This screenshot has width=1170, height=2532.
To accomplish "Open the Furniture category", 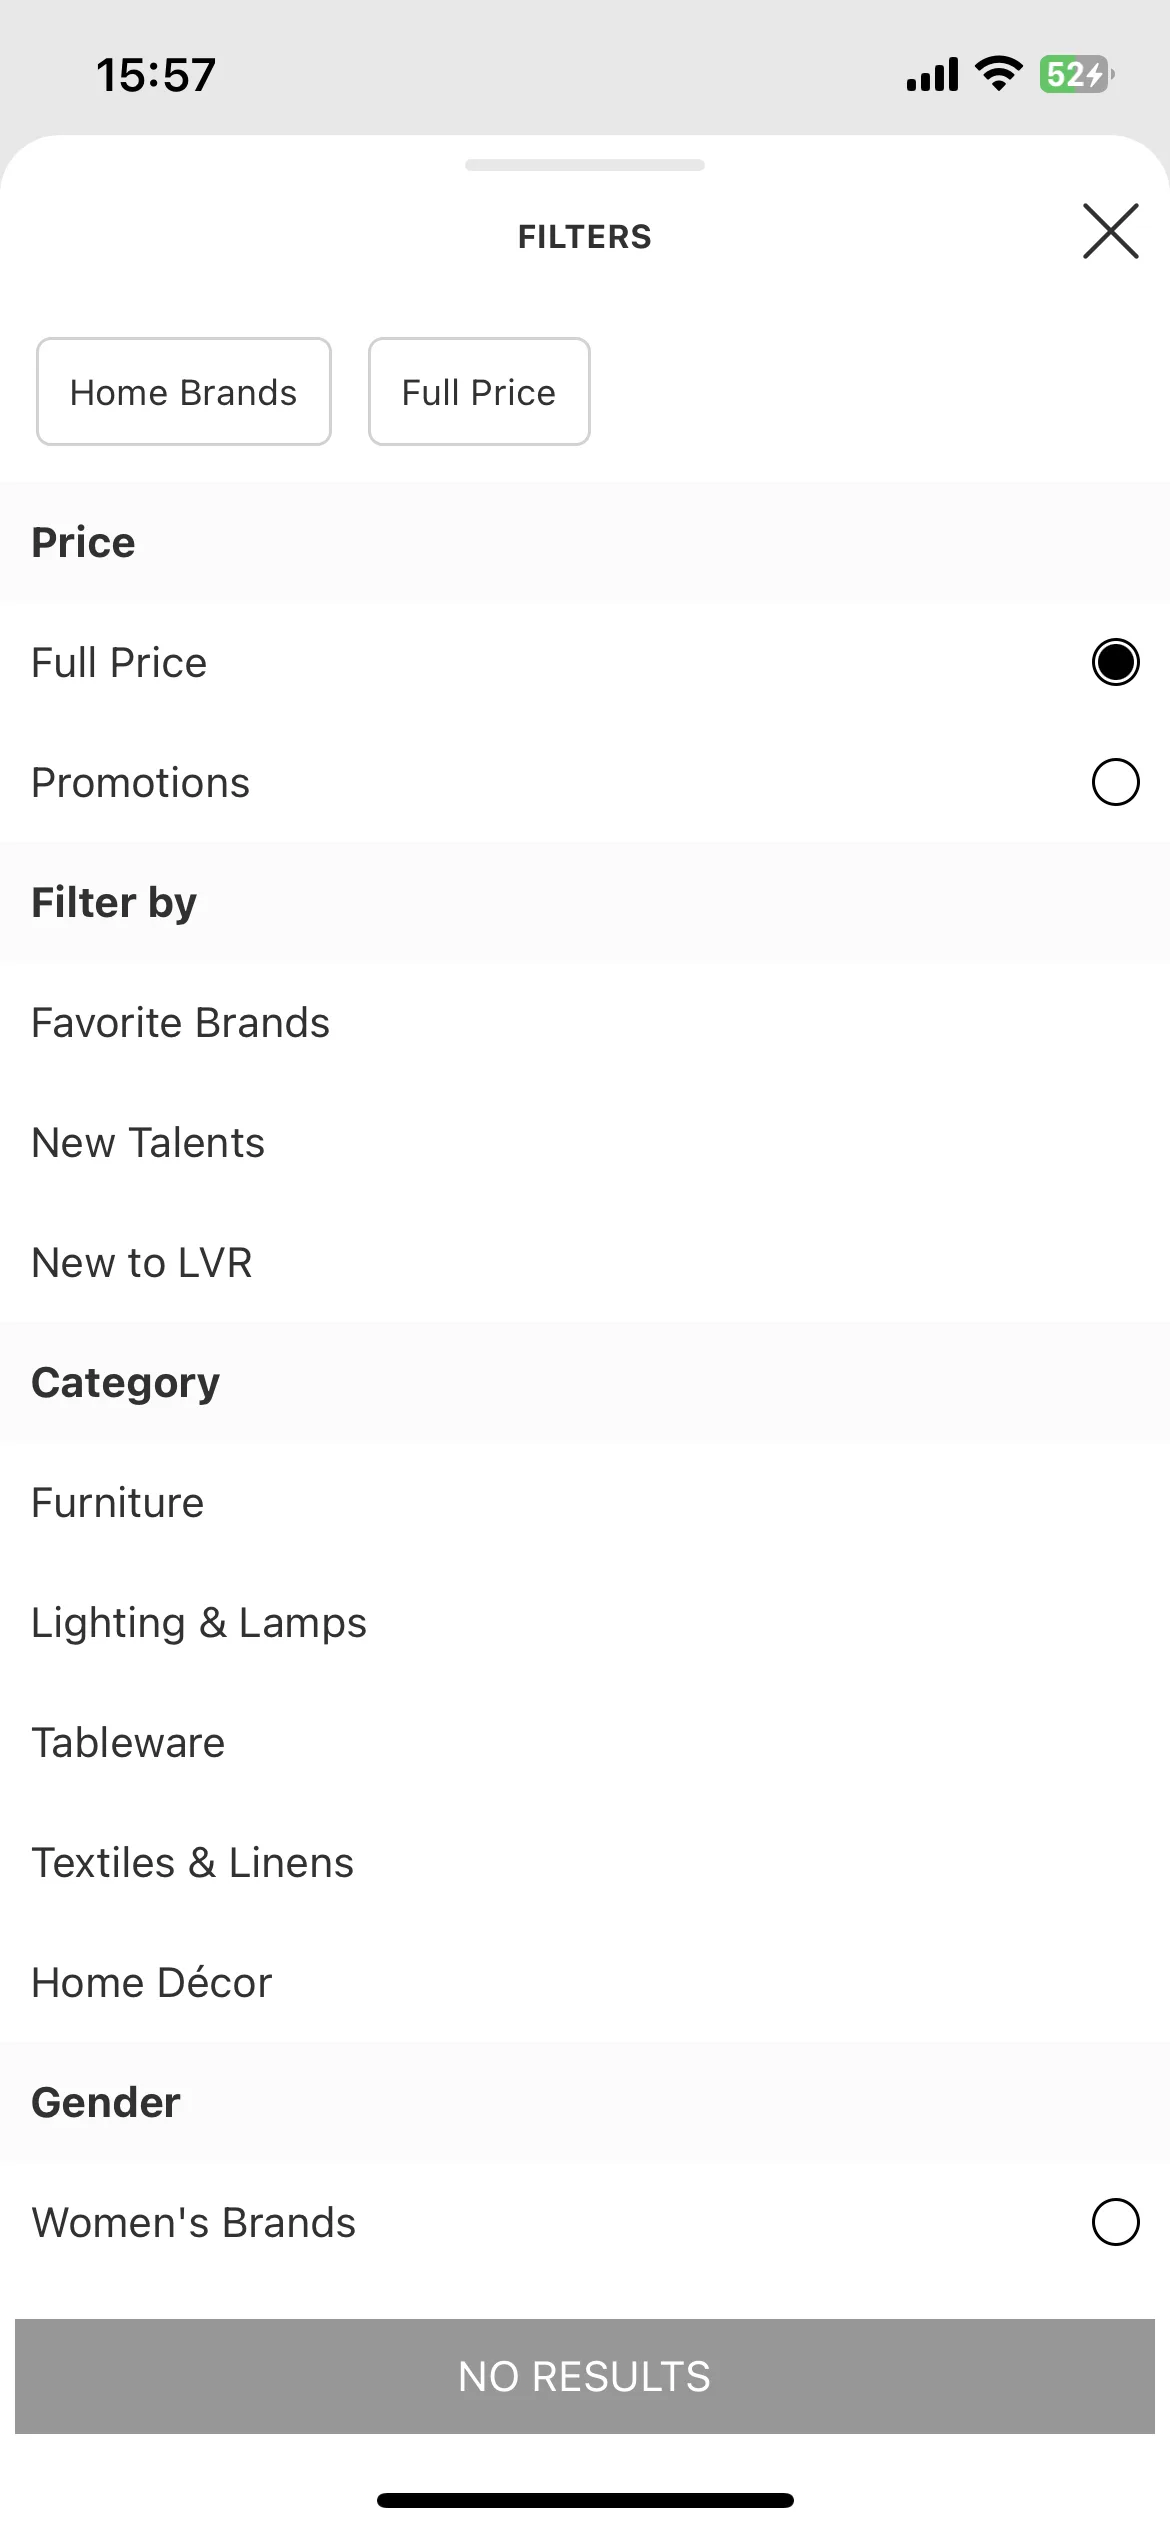I will point(585,1502).
